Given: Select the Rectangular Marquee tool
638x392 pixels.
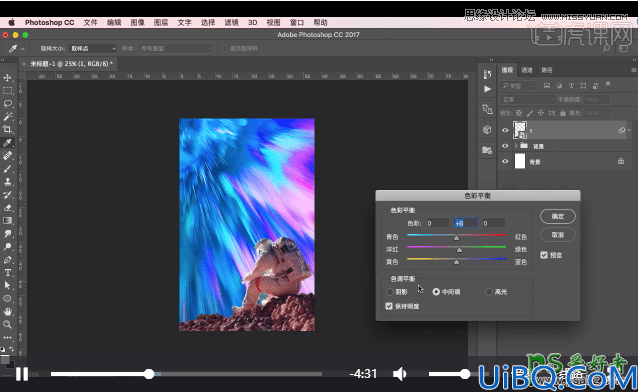Looking at the screenshot, I should pos(7,90).
